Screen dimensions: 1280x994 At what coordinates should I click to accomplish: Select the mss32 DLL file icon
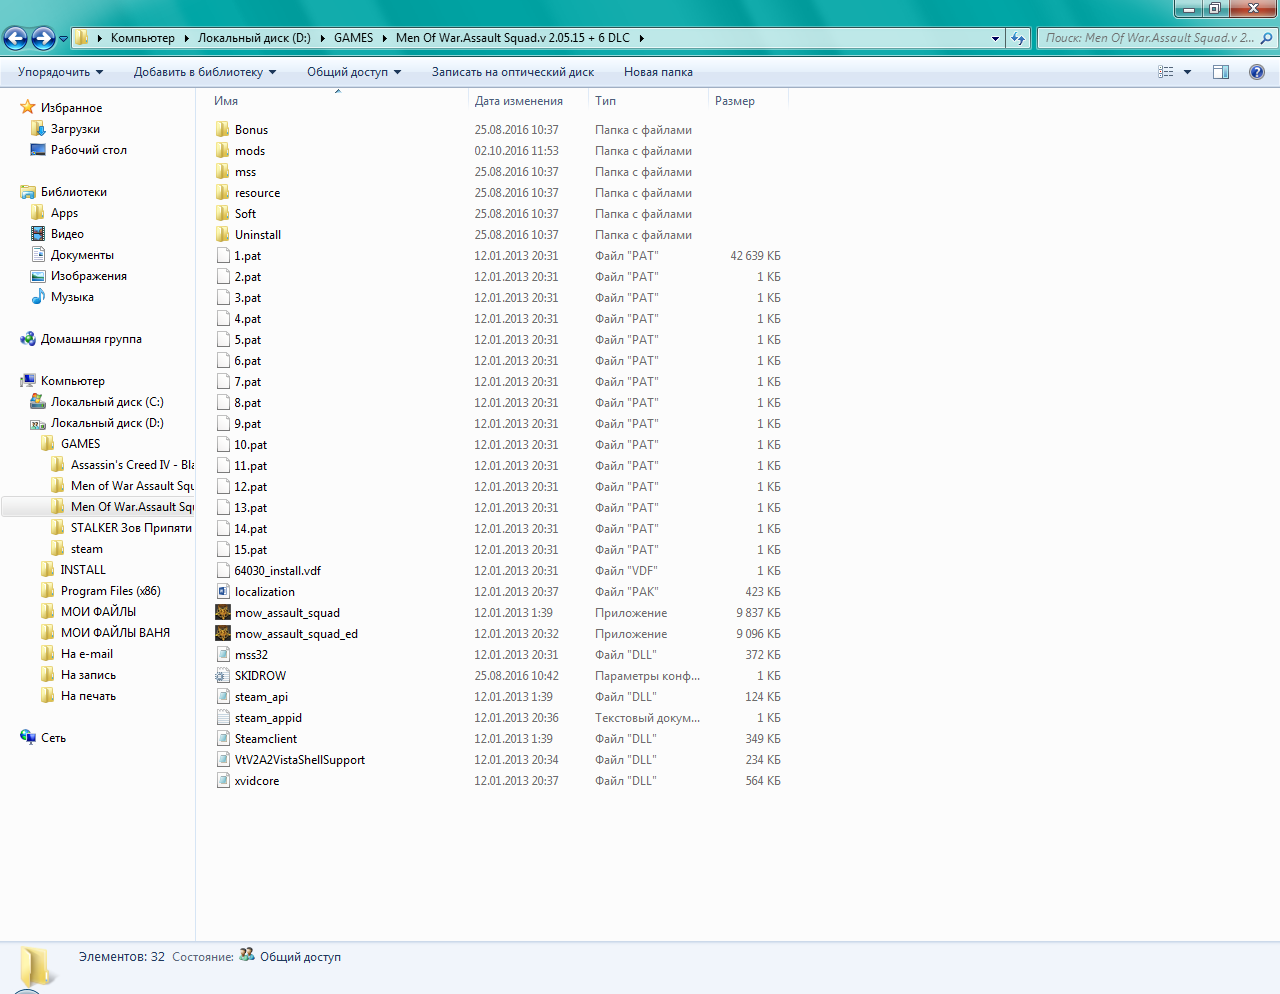point(223,655)
